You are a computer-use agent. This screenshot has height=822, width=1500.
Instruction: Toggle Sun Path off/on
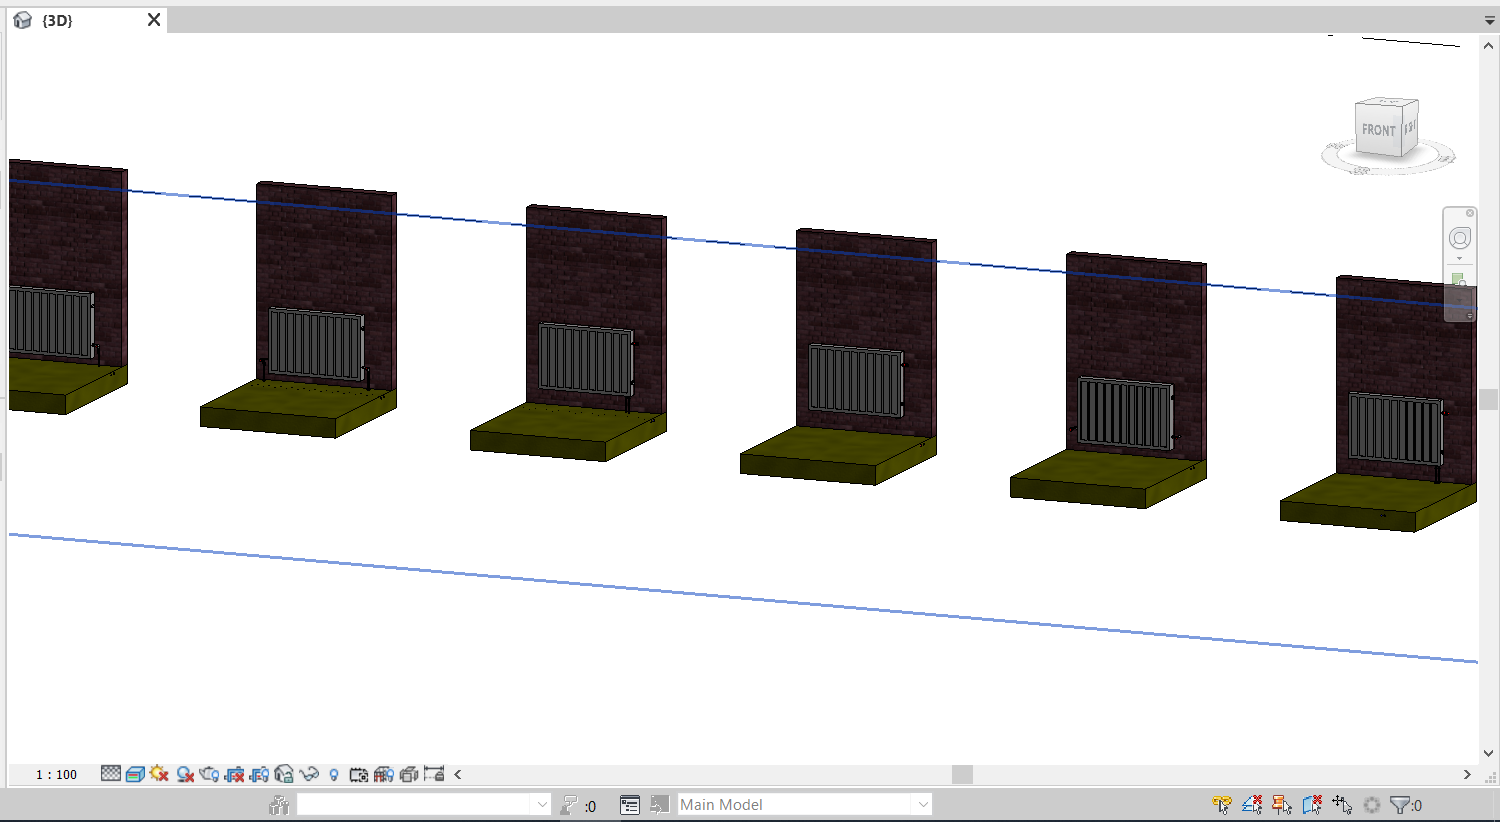coord(159,774)
